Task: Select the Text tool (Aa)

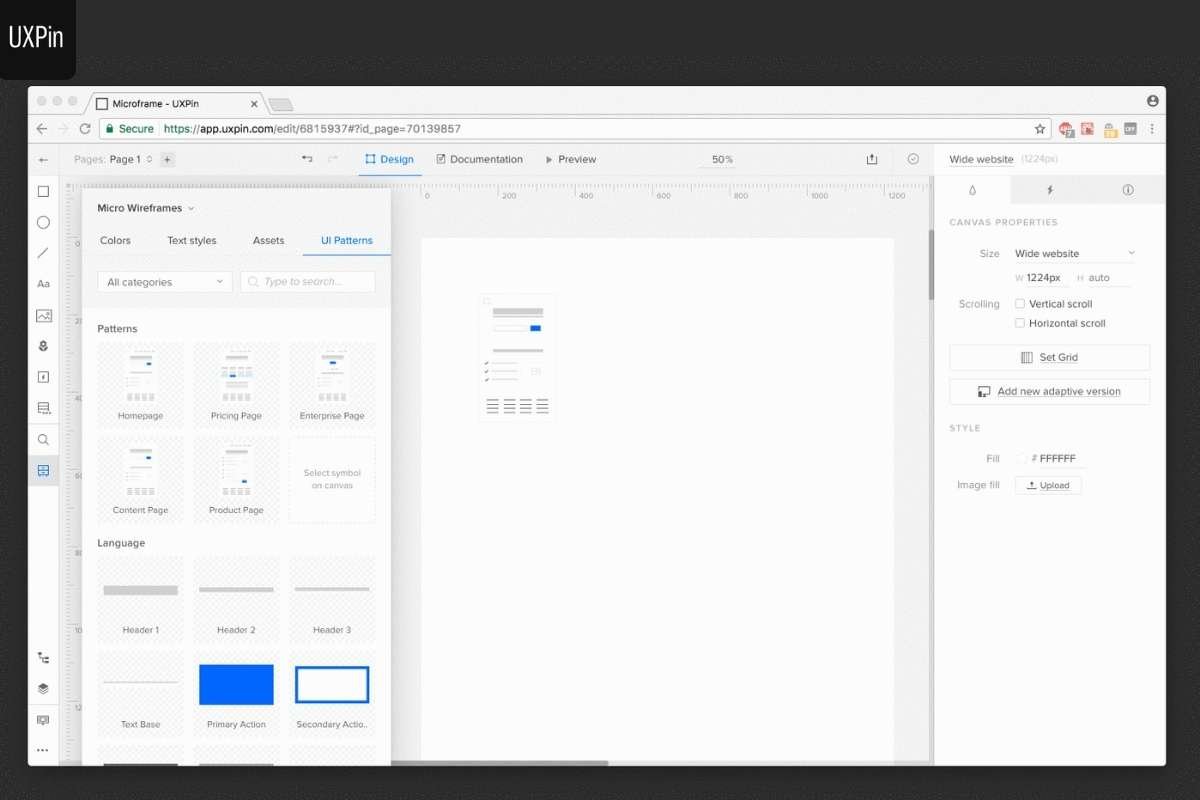Action: pos(43,284)
